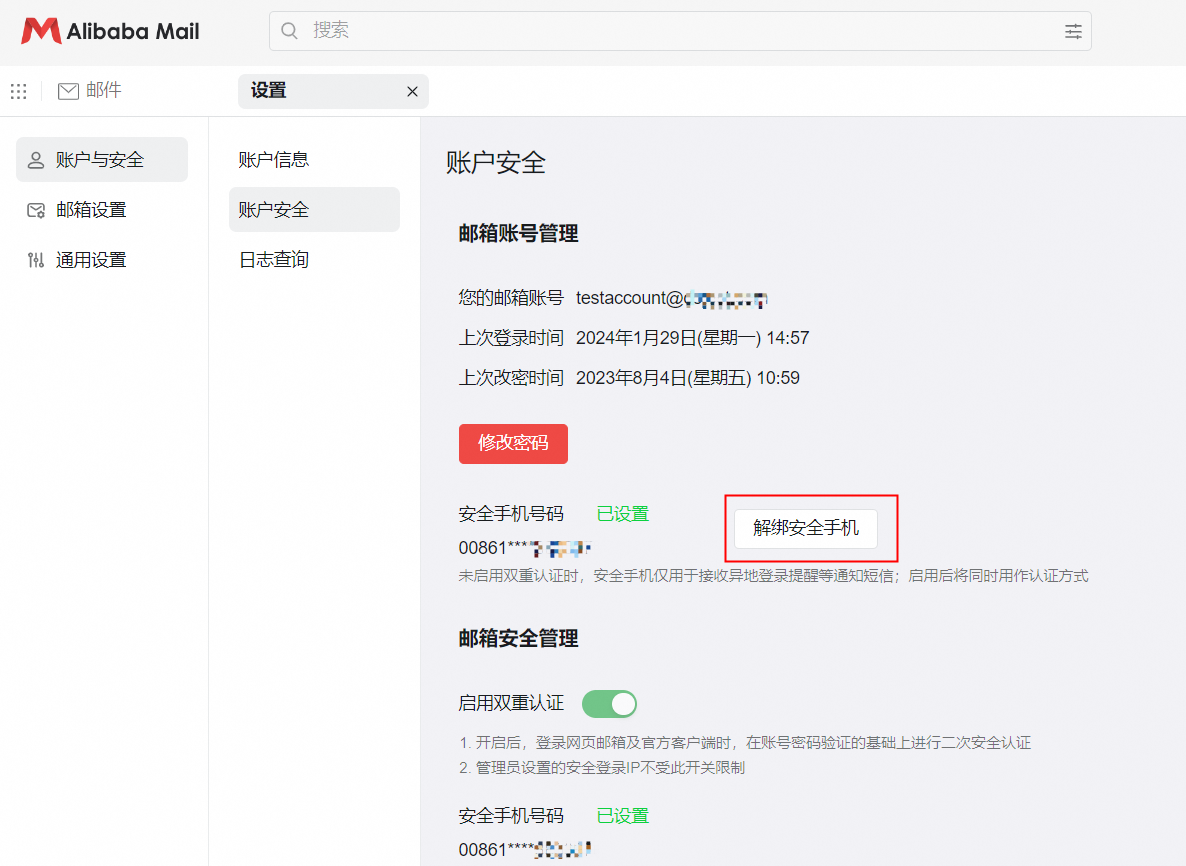Click the testaccount email address
The image size is (1186, 866).
672,298
